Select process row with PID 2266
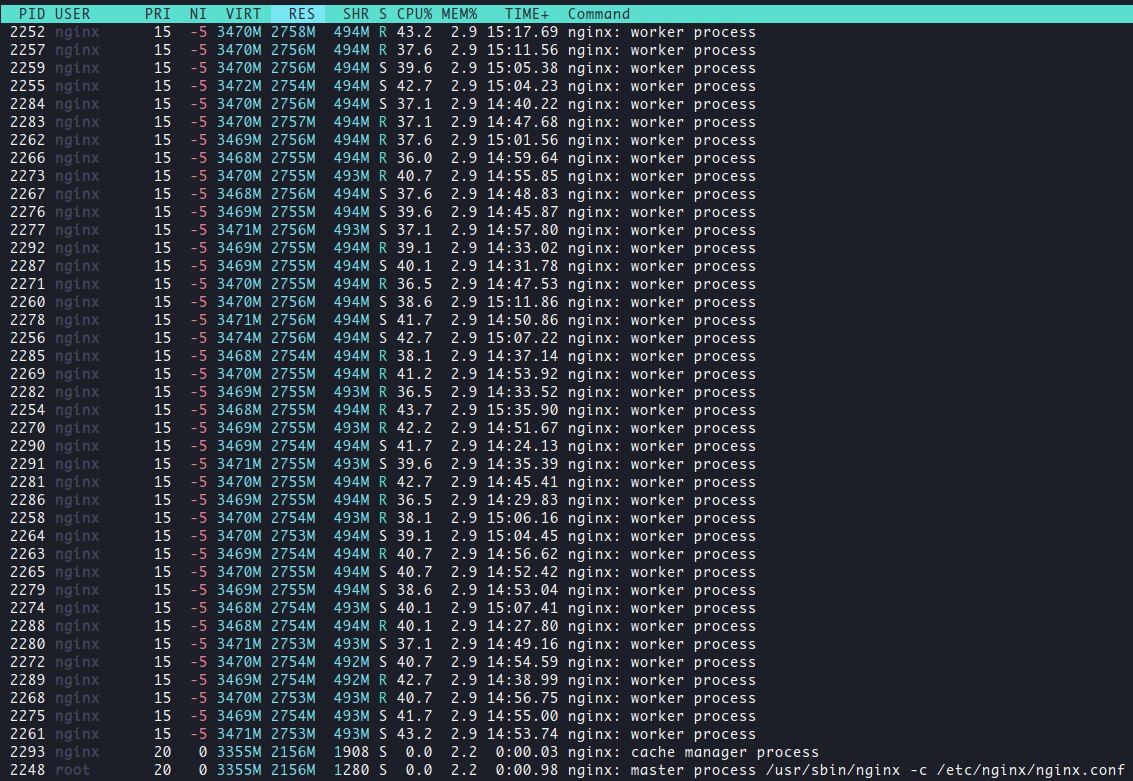Screen dimensions: 1133x781 (566, 158)
